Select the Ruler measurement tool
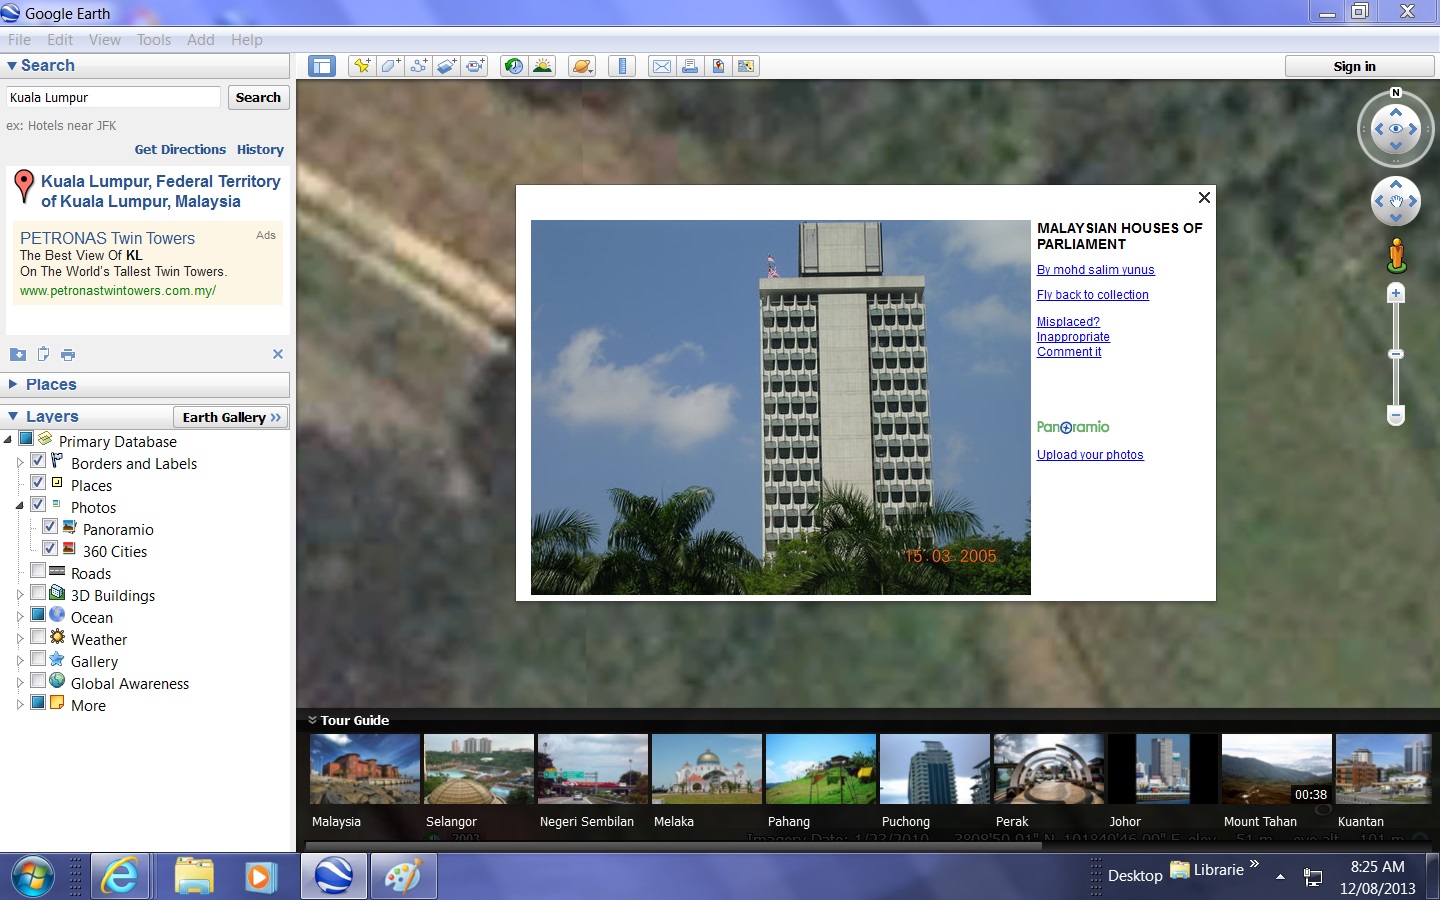 pos(622,66)
